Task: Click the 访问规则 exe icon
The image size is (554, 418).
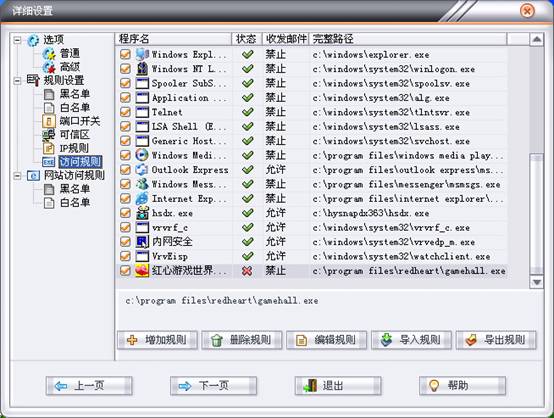Action: 49,162
